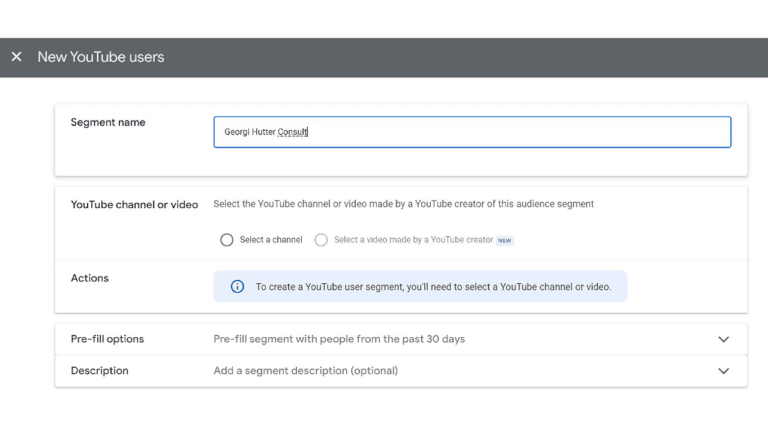The image size is (768, 432).
Task: Click the Pre-fill segment past 30 days text
Action: pyautogui.click(x=339, y=339)
